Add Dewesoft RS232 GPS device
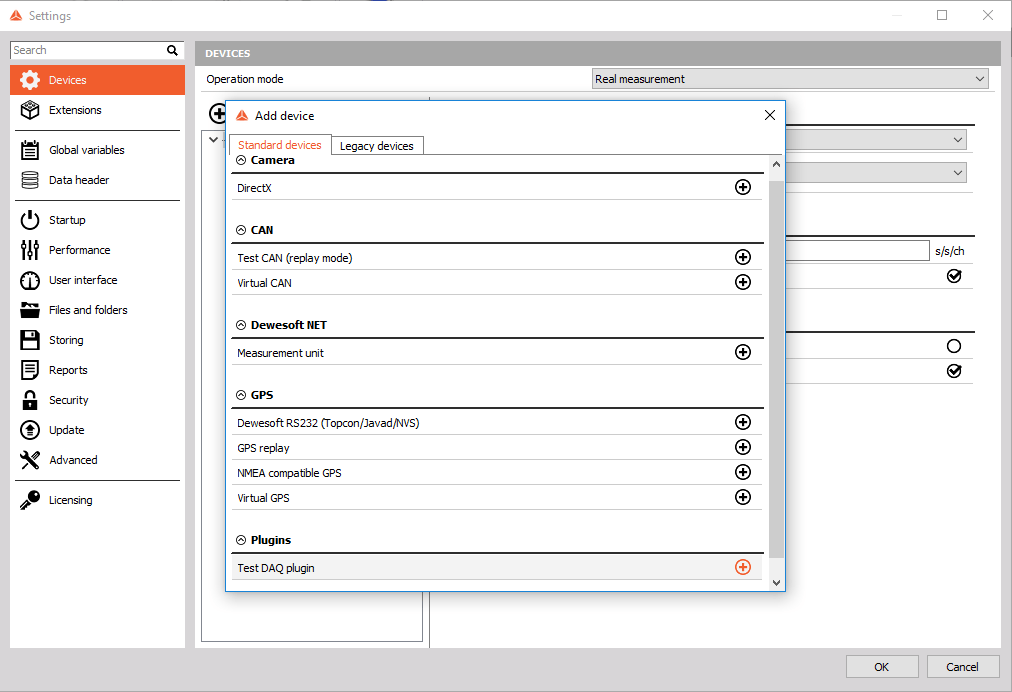Screen dimensions: 1012x692 click(x=742, y=422)
